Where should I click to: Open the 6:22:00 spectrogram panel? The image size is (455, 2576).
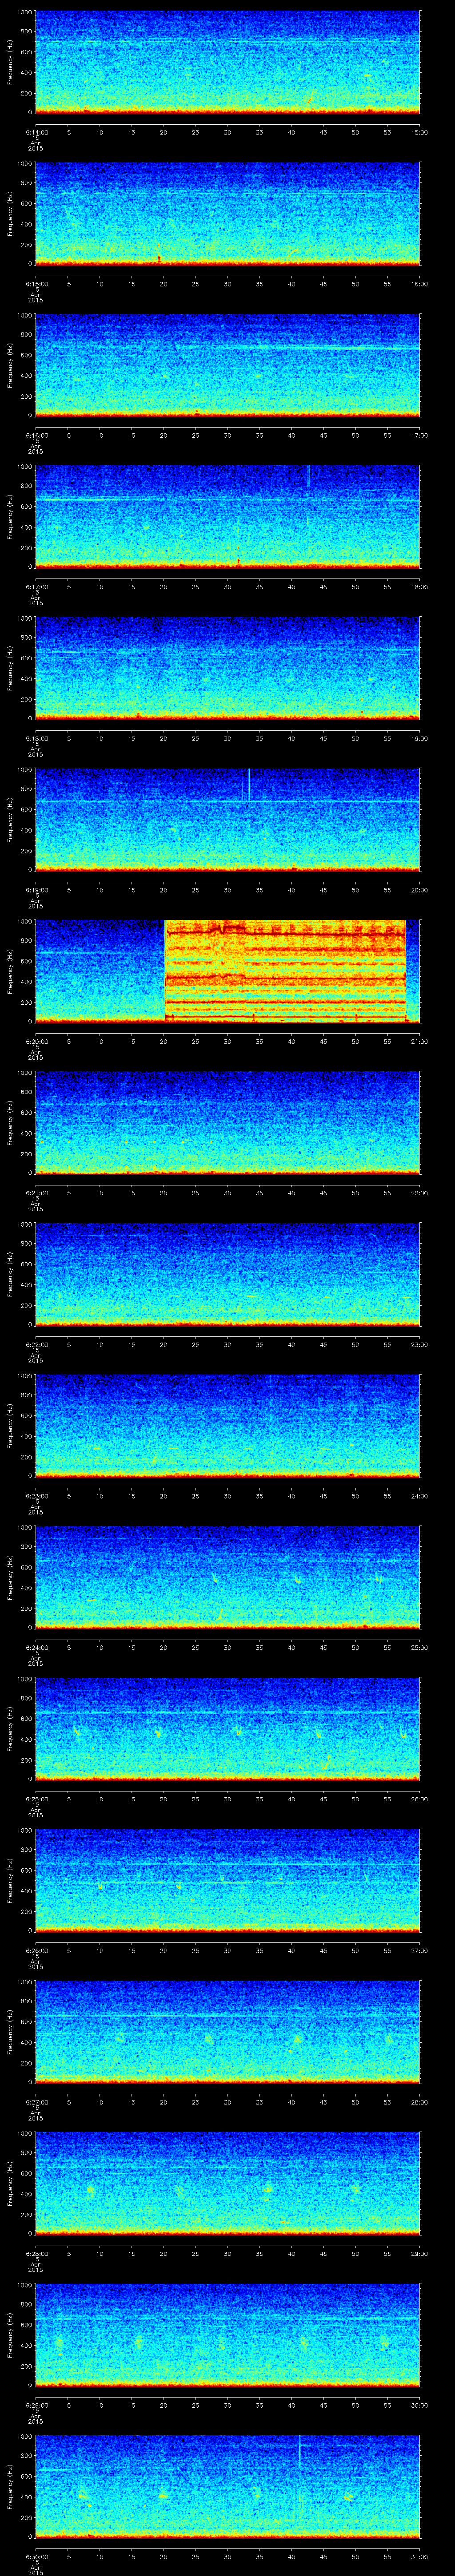pyautogui.click(x=227, y=1274)
